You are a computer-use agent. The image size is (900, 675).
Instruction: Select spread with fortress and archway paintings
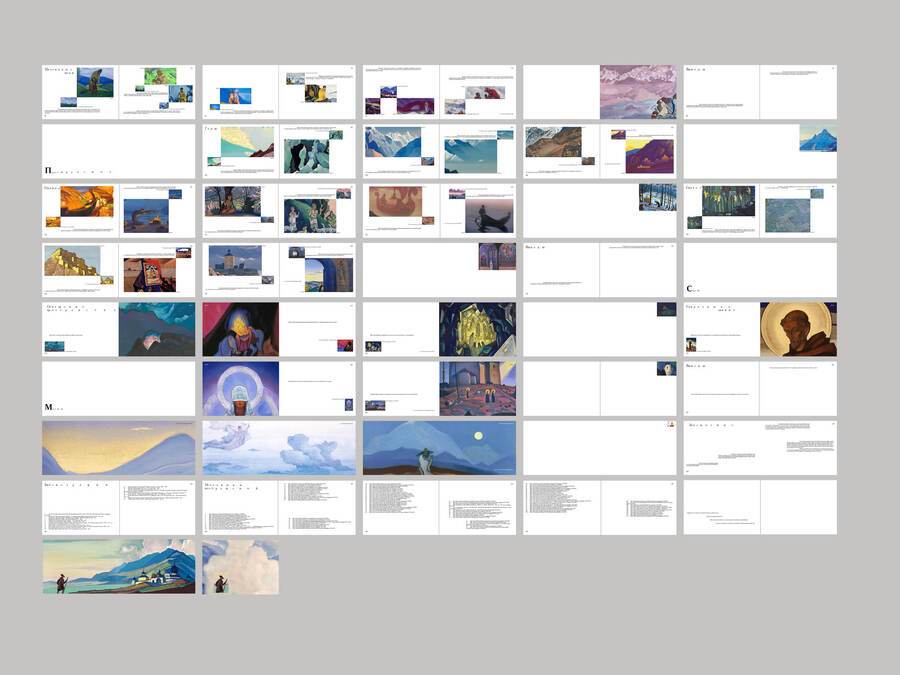[x=279, y=270]
